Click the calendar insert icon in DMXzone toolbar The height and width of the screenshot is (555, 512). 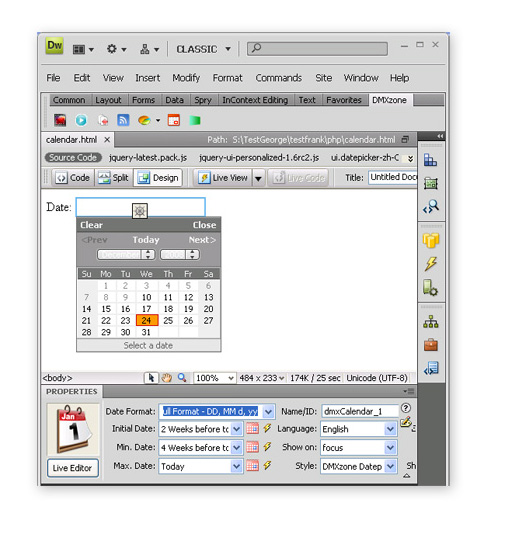pos(174,120)
